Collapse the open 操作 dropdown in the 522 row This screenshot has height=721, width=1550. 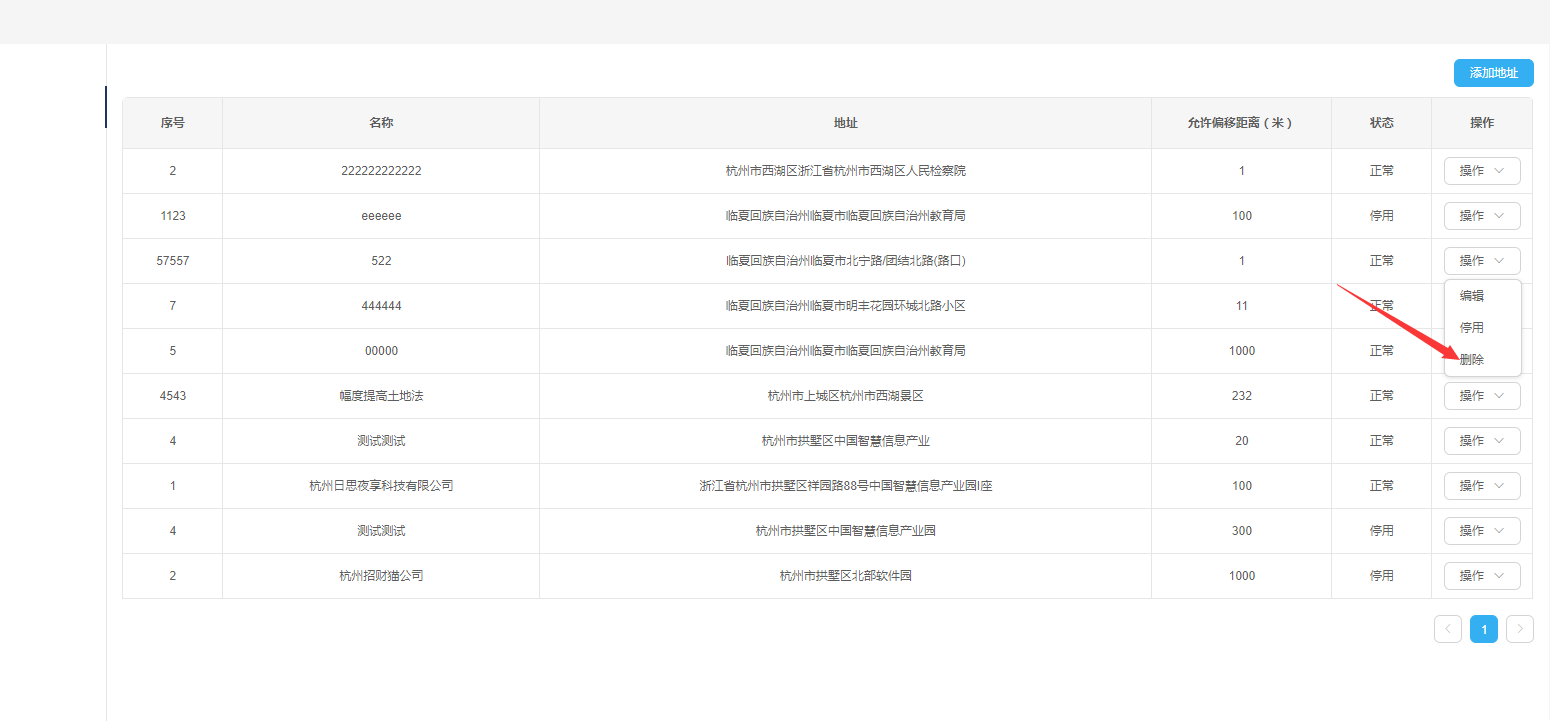1481,261
